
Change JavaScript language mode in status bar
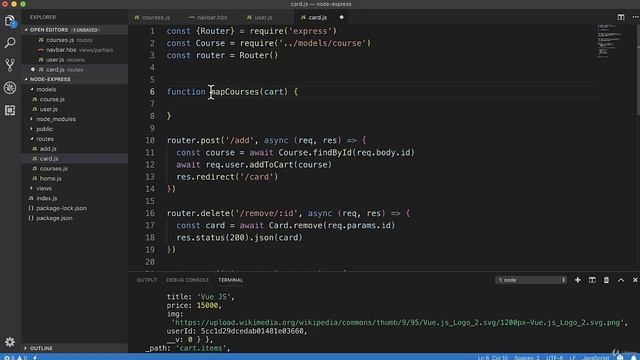[x=596, y=358]
